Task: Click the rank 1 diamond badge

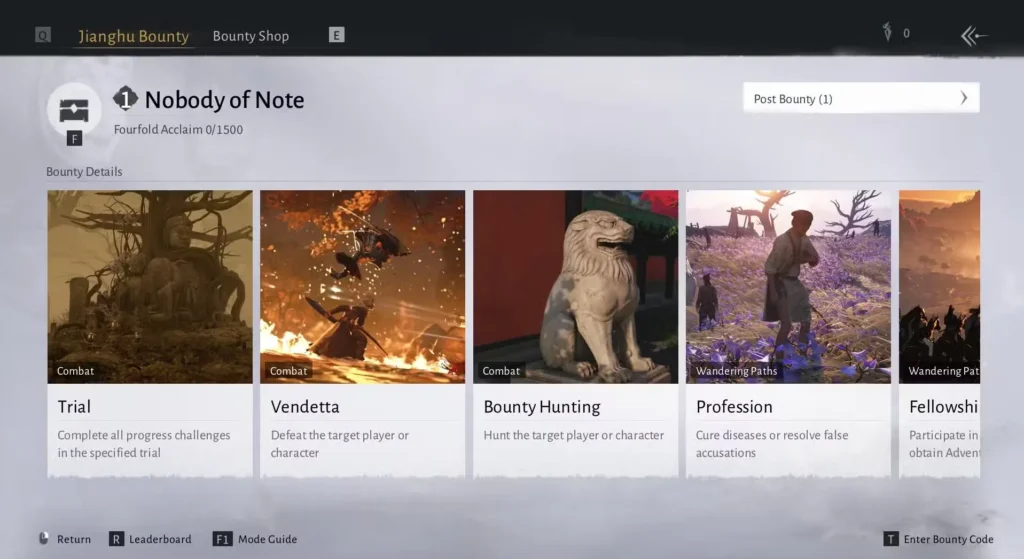Action: click(x=125, y=99)
